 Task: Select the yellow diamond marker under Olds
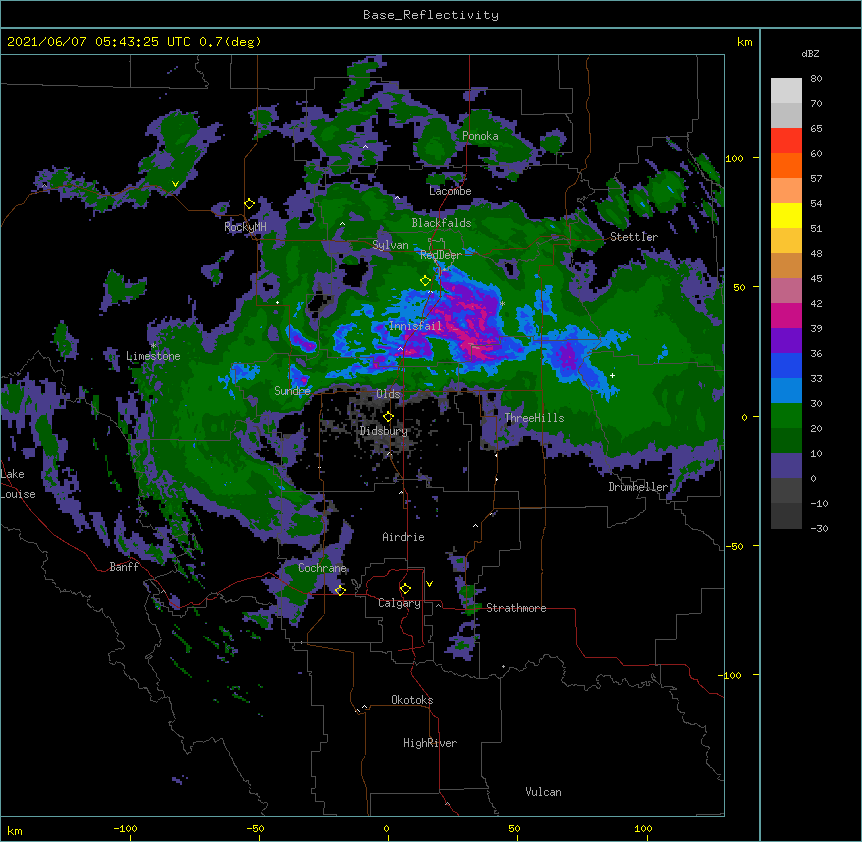tap(388, 417)
